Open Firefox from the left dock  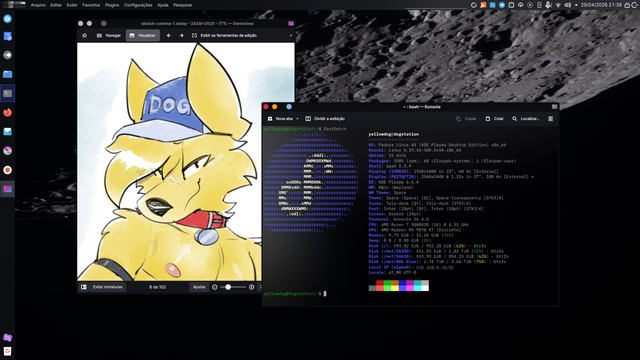(7, 112)
